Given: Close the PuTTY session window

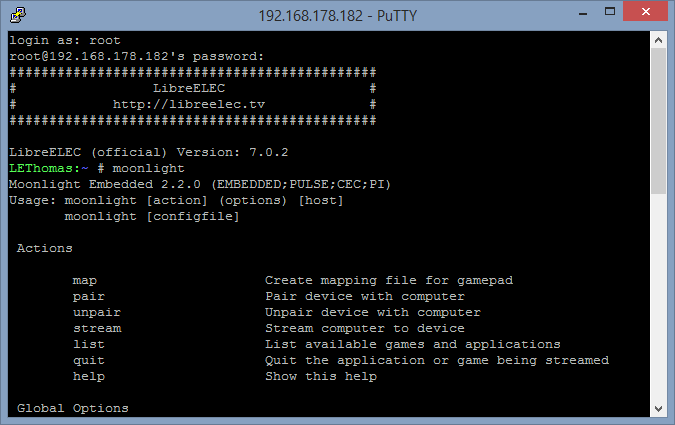Looking at the screenshot, I should pyautogui.click(x=645, y=12).
